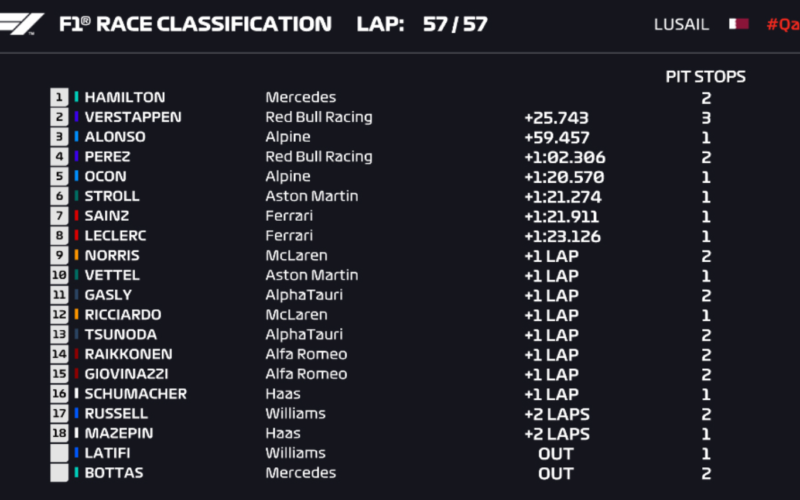Click Norris's orange McLaren color bar
Image resolution: width=800 pixels, height=500 pixels.
pyautogui.click(x=77, y=255)
